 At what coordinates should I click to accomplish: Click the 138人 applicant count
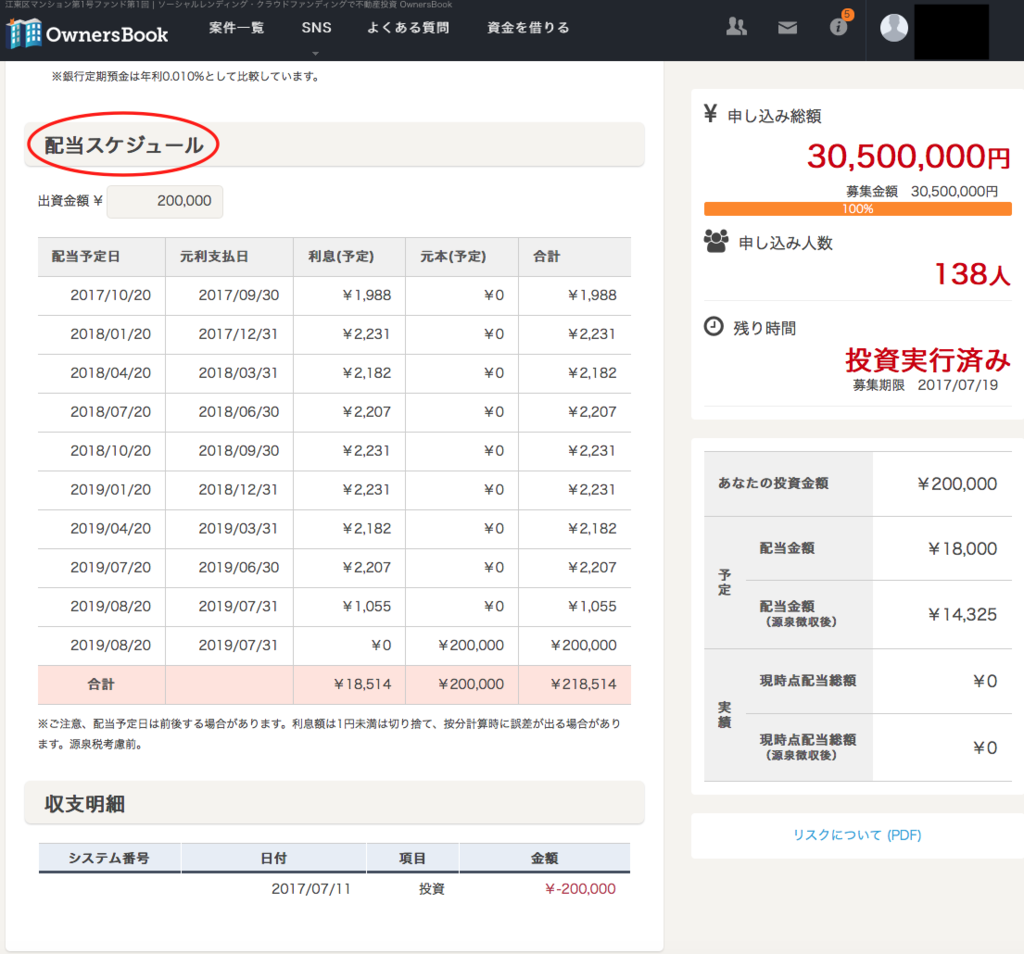pyautogui.click(x=972, y=274)
